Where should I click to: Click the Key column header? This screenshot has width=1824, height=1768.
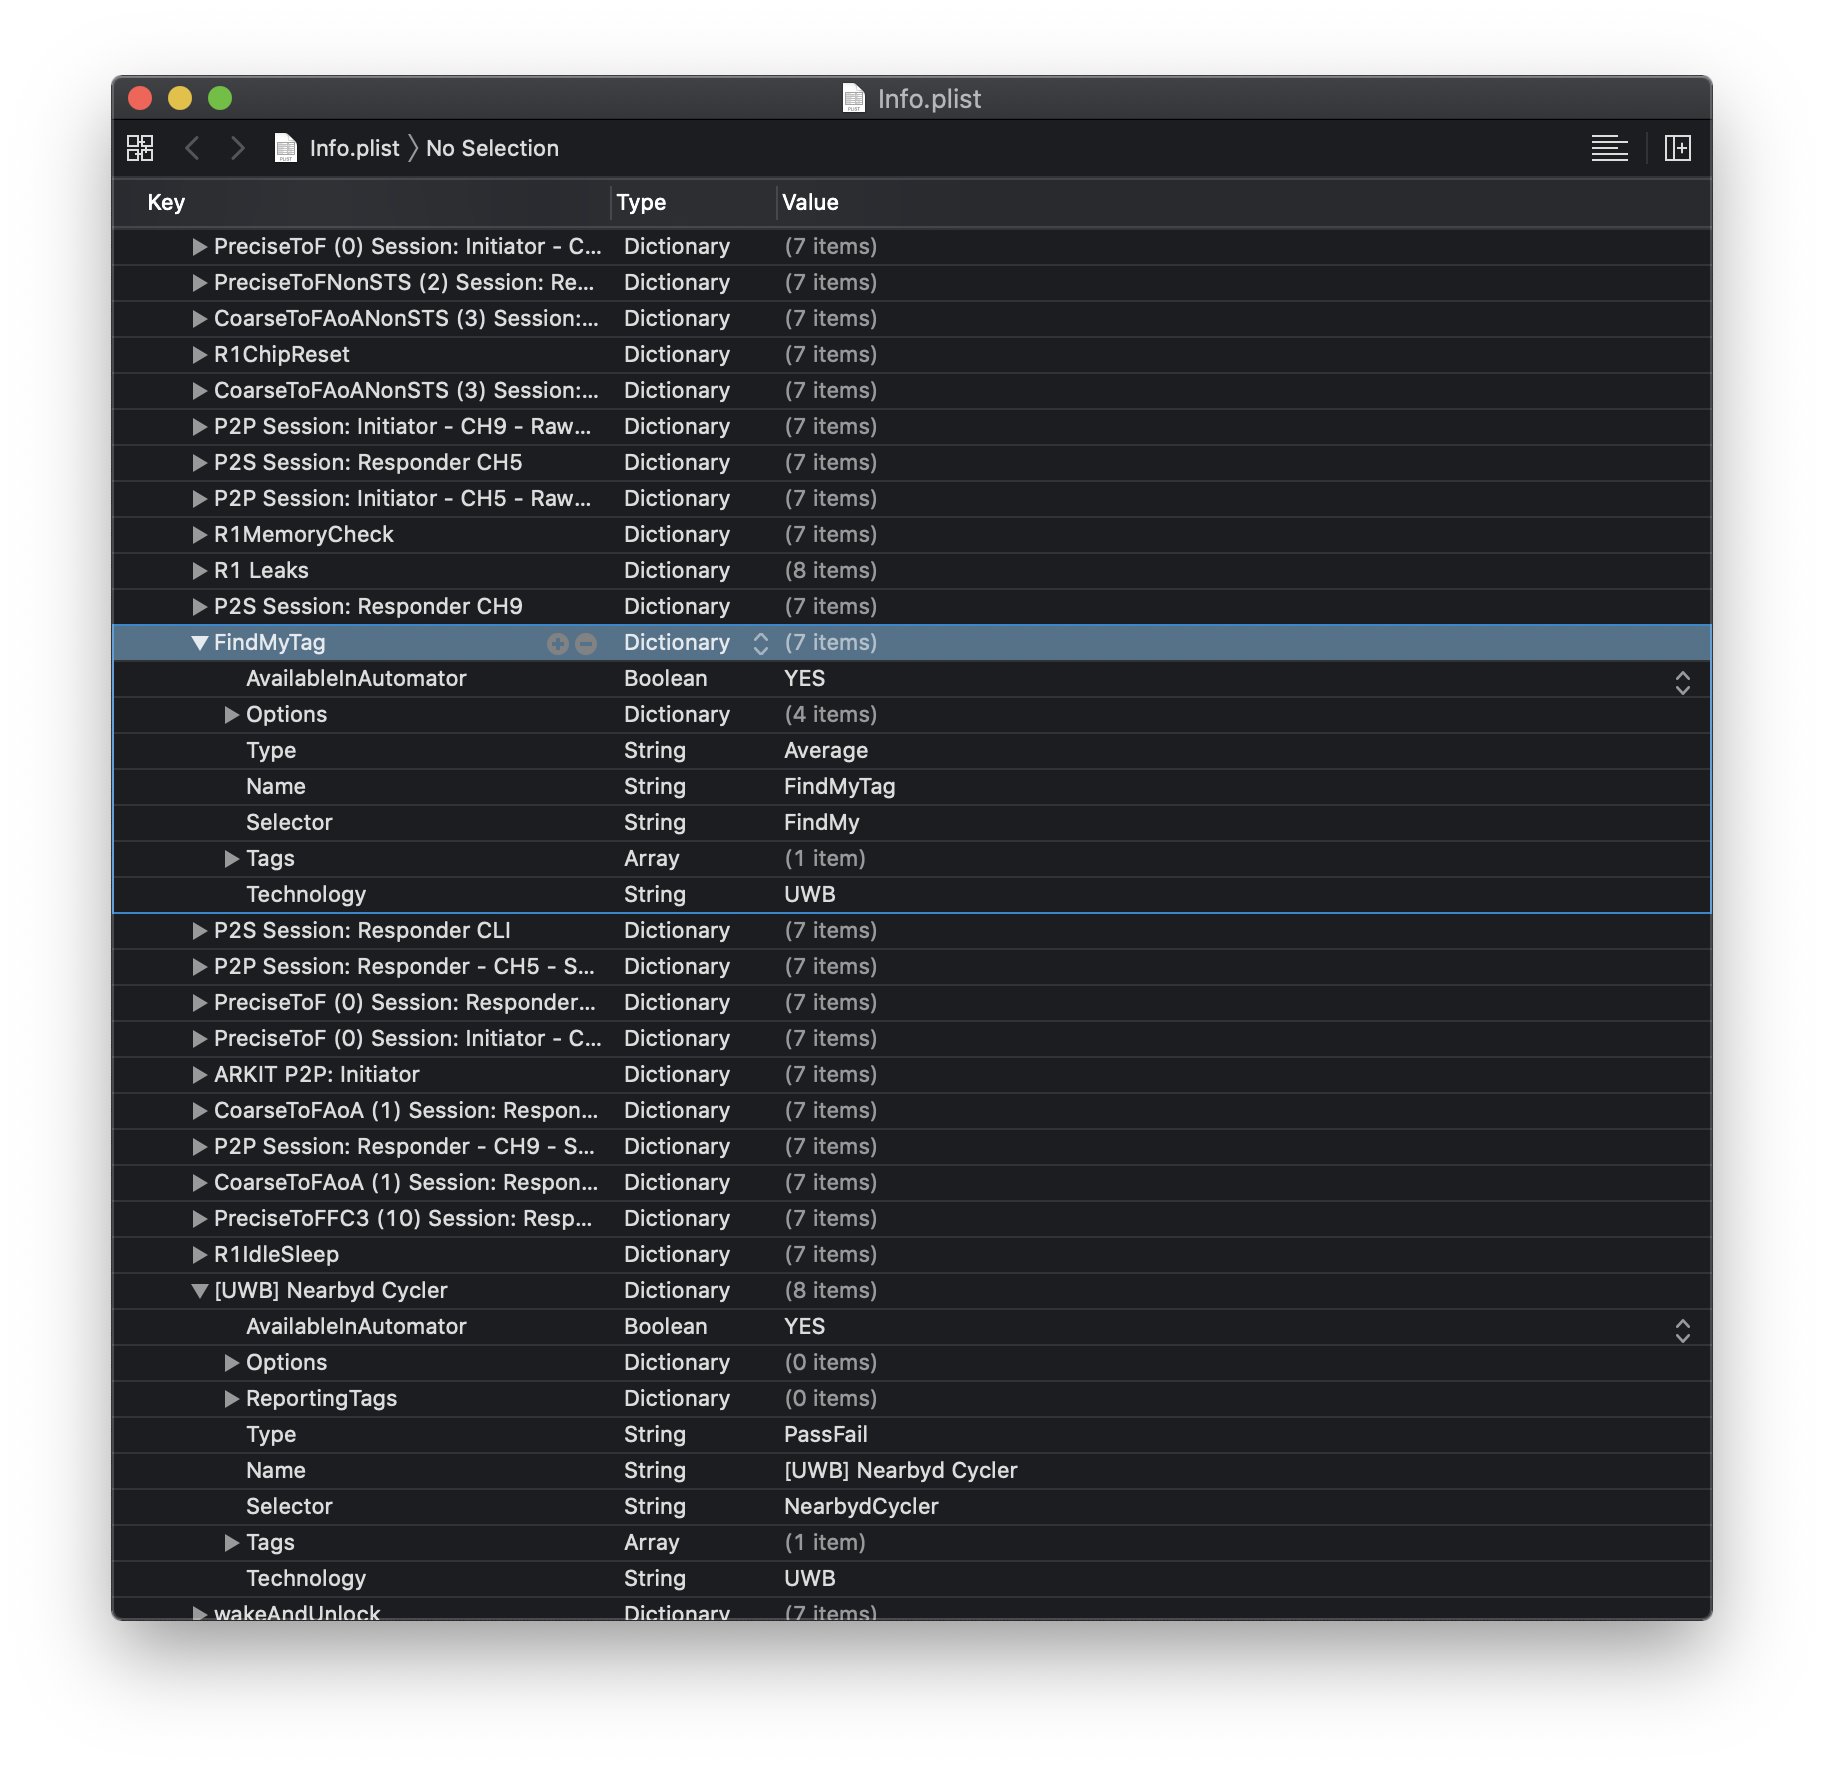167,202
